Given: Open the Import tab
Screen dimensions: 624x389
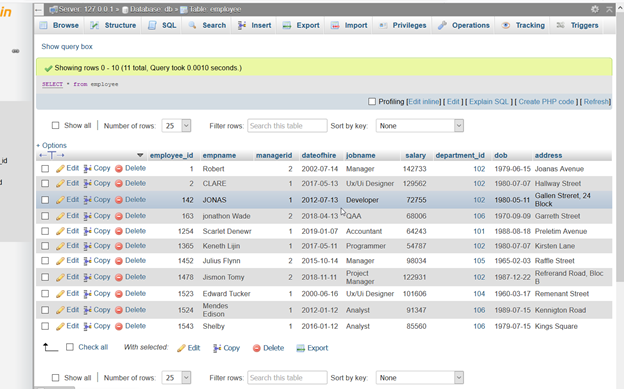Looking at the screenshot, I should click(x=349, y=25).
